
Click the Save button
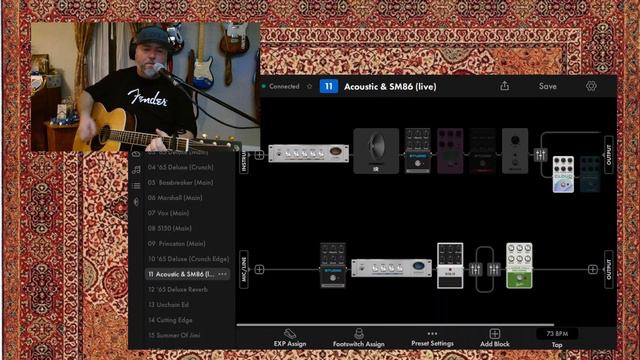547,87
